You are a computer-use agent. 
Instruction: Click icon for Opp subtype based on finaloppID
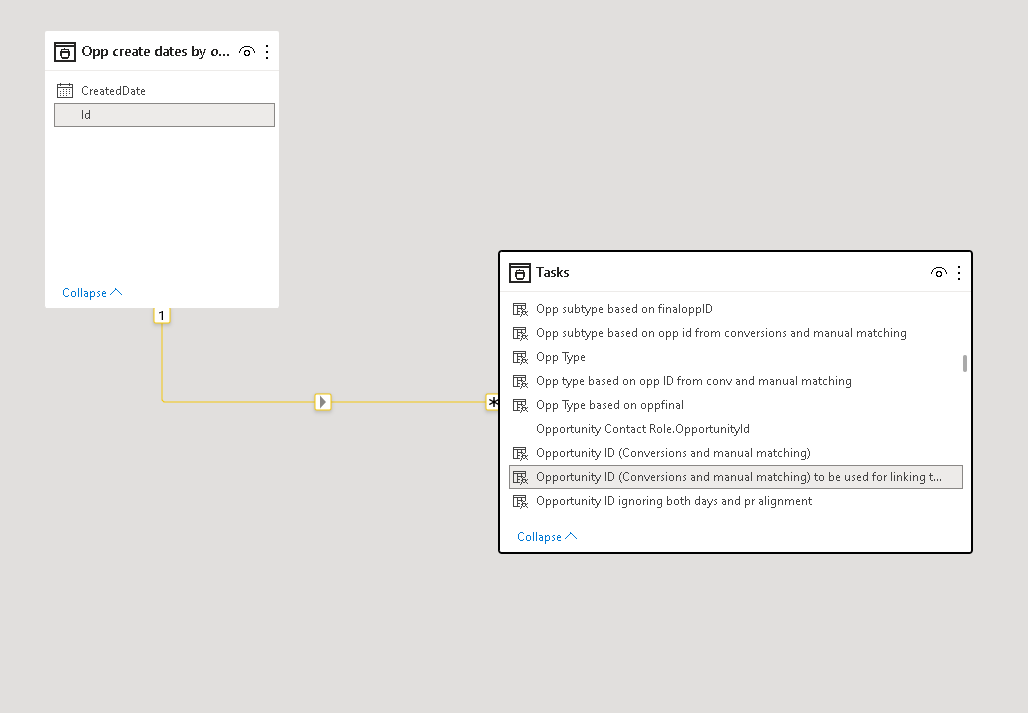pyautogui.click(x=520, y=309)
